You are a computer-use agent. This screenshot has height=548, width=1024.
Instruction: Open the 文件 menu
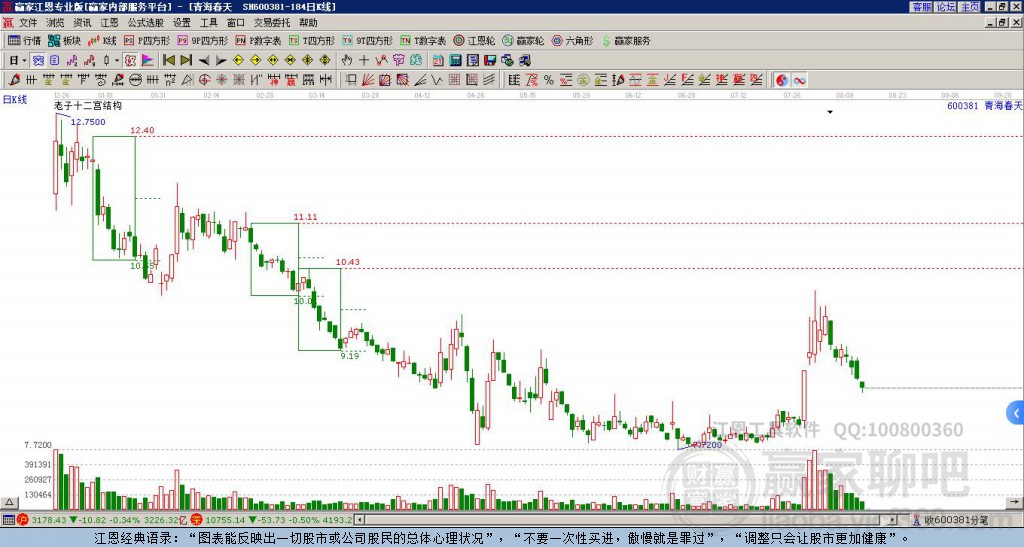[28, 23]
